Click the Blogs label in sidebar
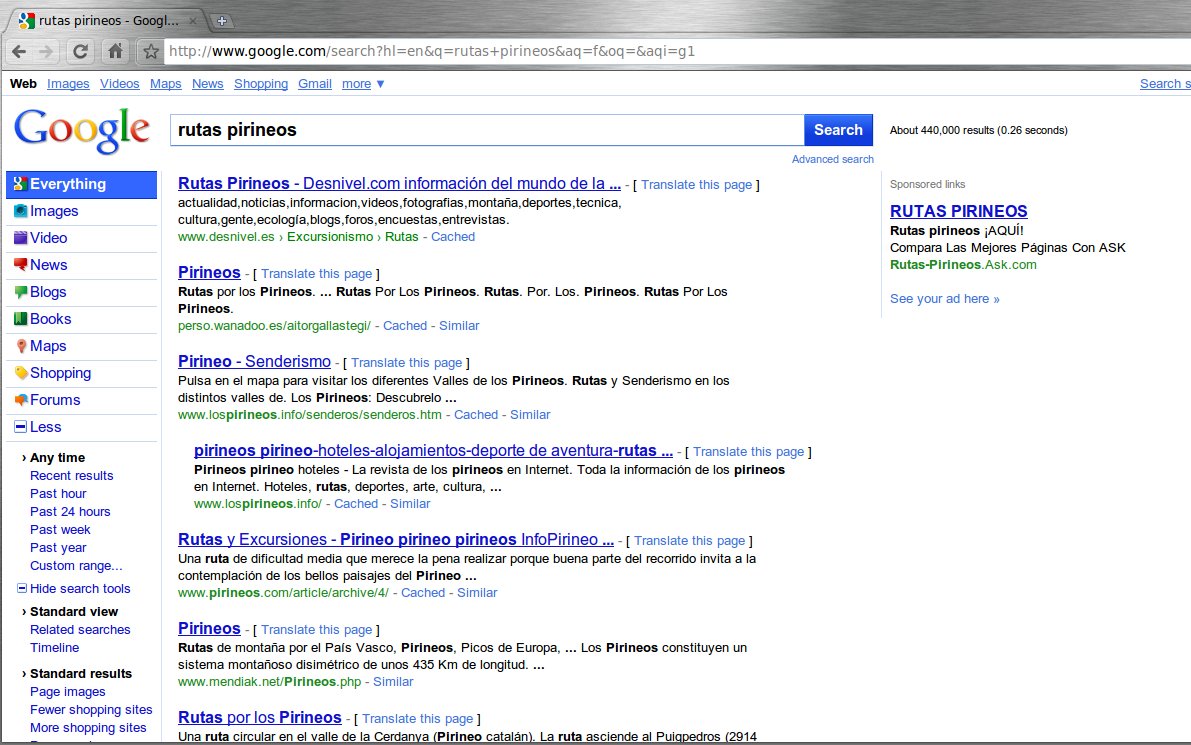The width and height of the screenshot is (1191, 745). tap(48, 292)
